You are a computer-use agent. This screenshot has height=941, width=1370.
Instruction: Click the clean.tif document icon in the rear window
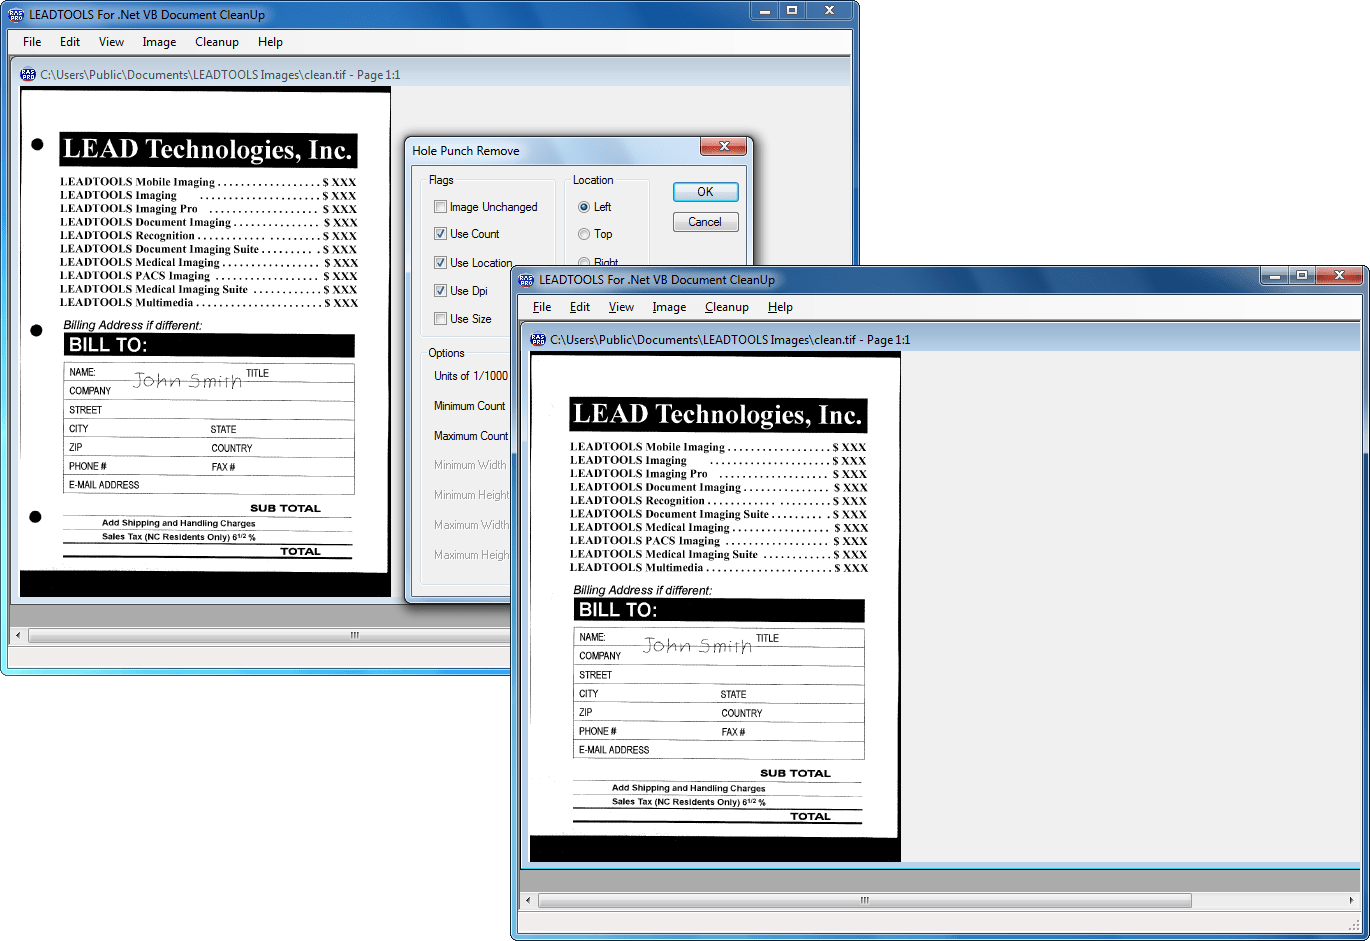coord(28,75)
